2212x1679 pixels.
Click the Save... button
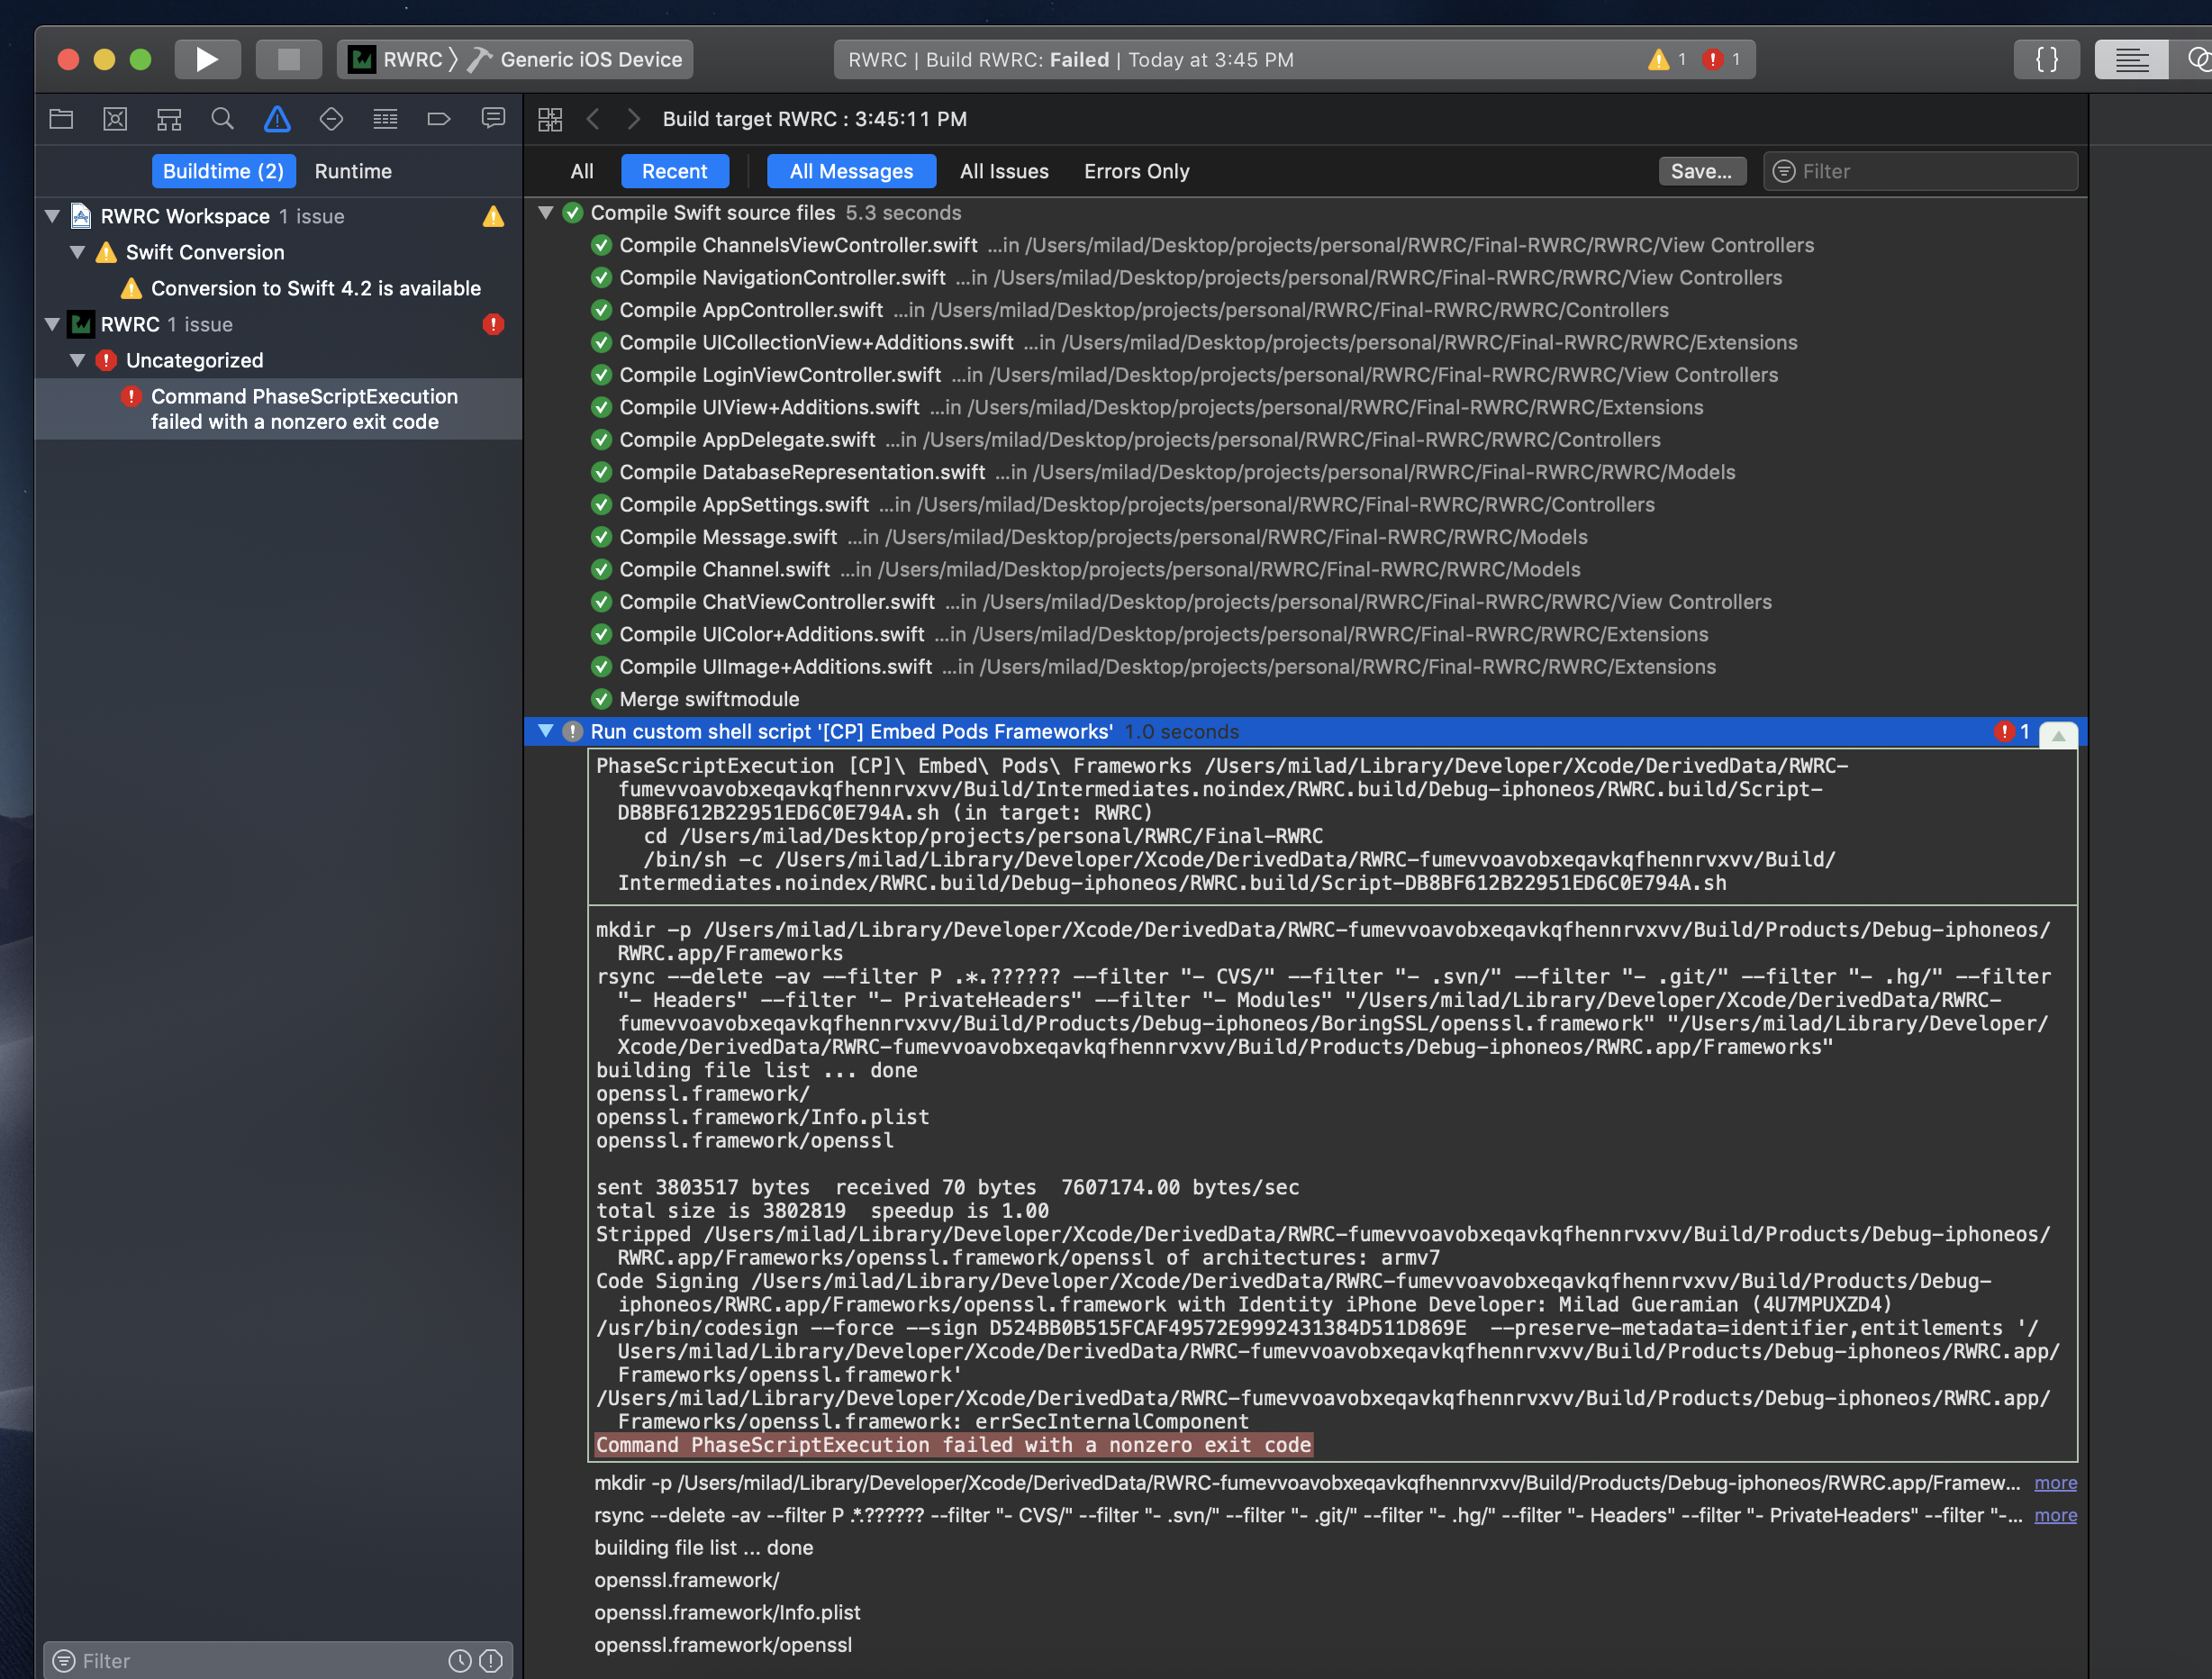click(1701, 171)
